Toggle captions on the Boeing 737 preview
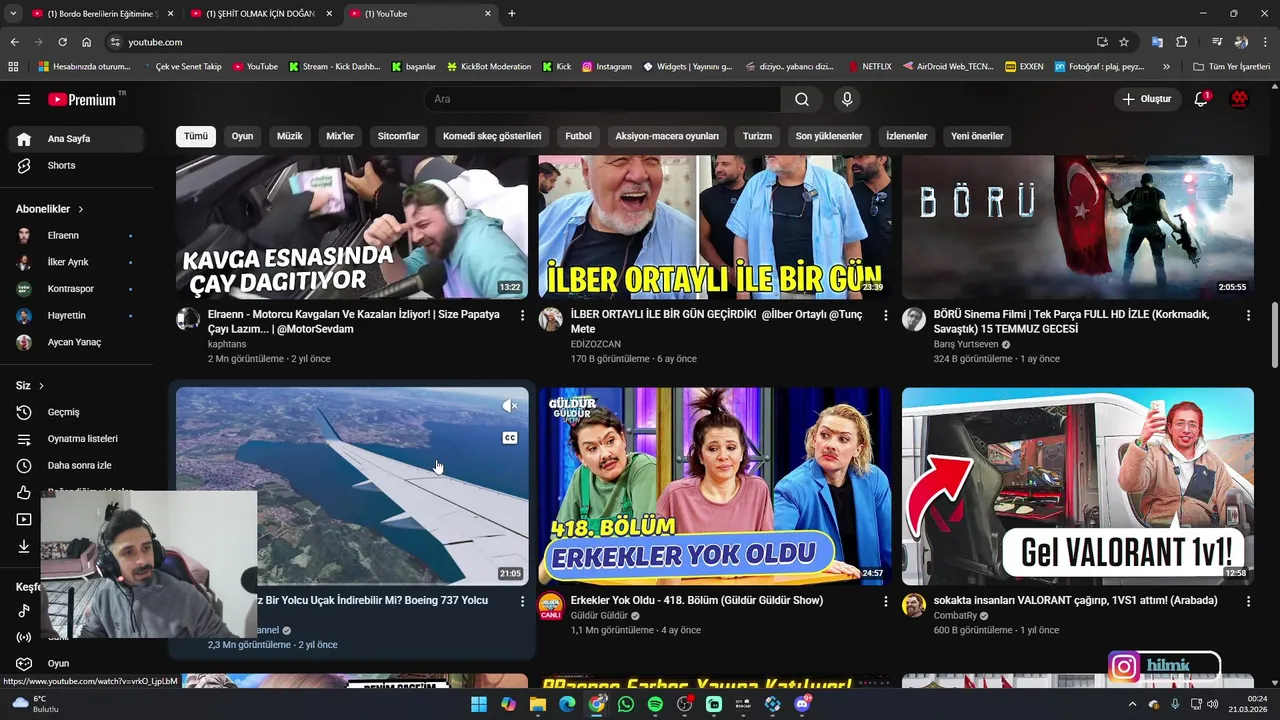 [510, 438]
